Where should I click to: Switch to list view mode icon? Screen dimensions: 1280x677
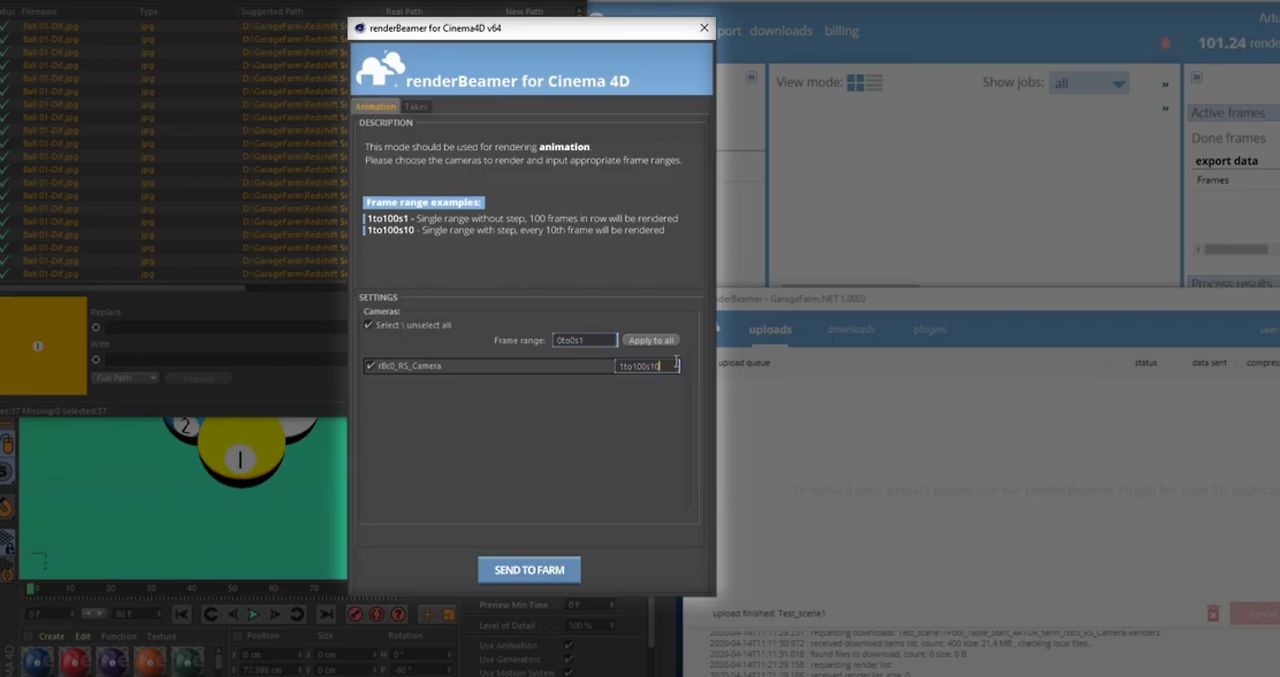873,83
